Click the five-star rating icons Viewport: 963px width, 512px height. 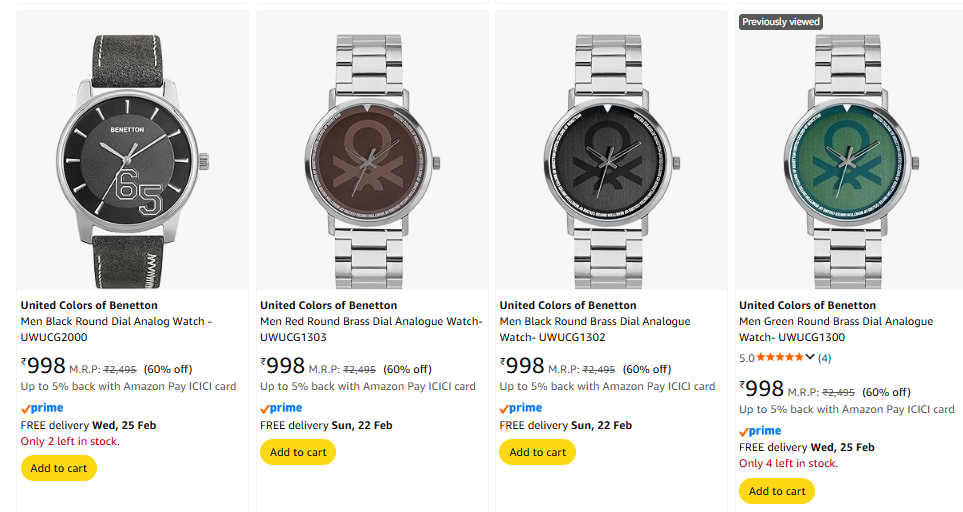pos(779,357)
